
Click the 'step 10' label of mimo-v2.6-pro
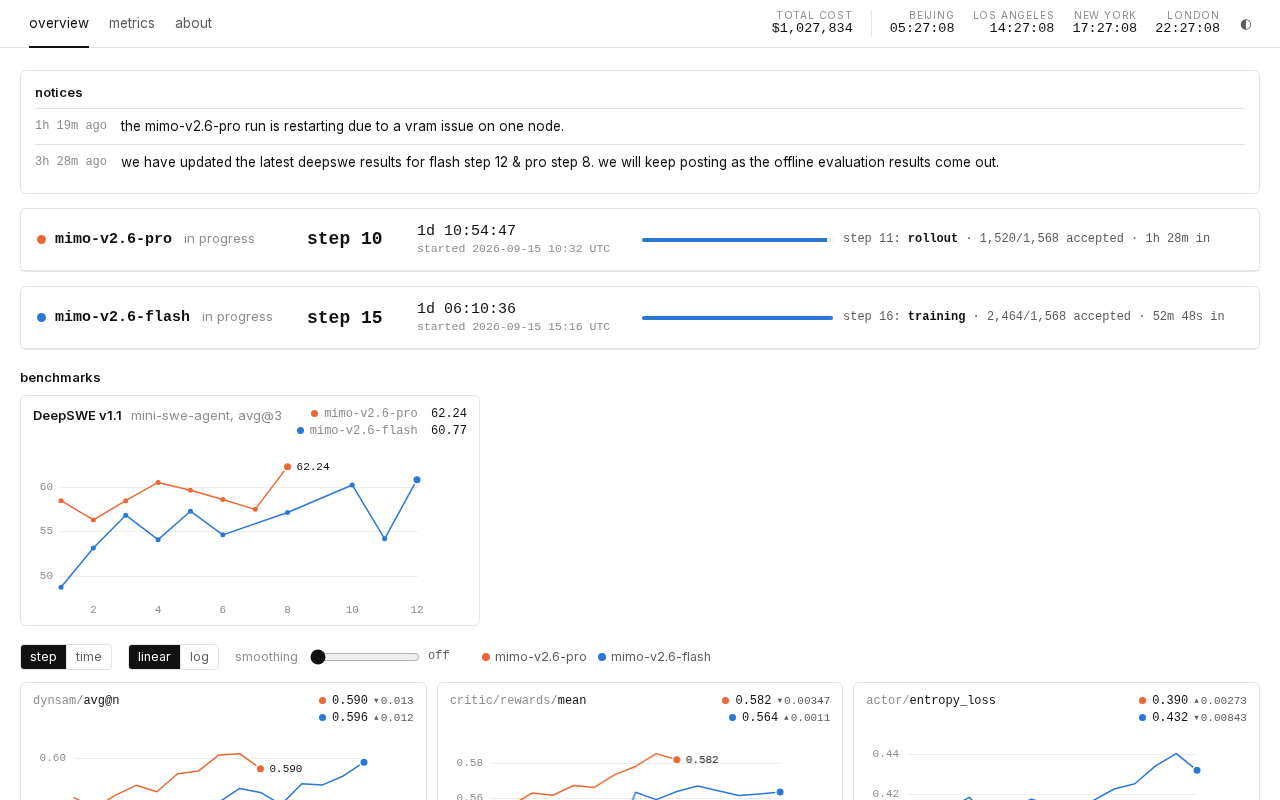click(x=345, y=239)
